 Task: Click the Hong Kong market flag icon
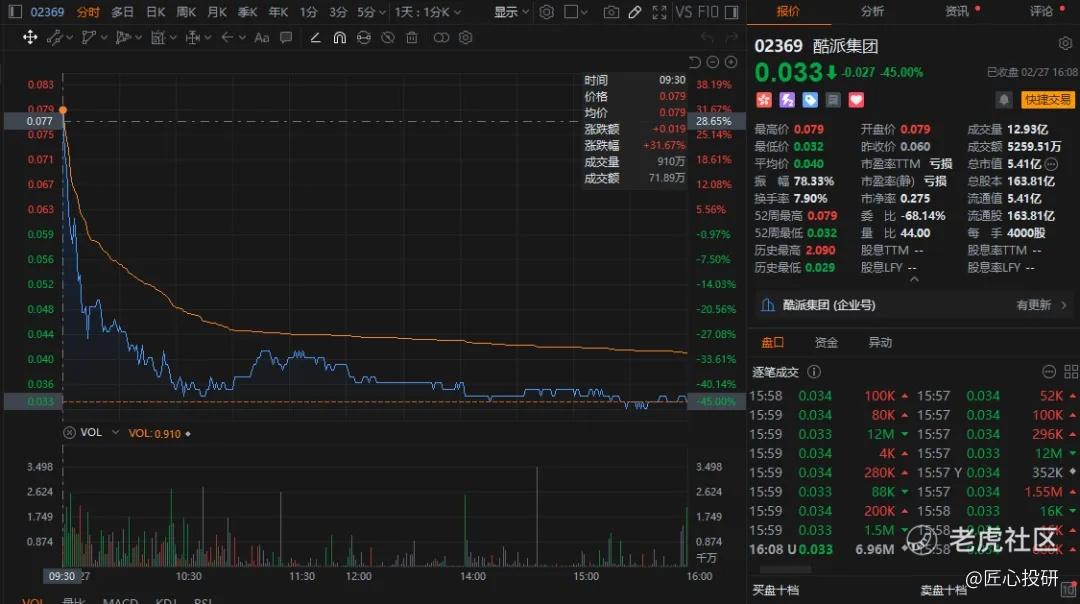[x=763, y=100]
